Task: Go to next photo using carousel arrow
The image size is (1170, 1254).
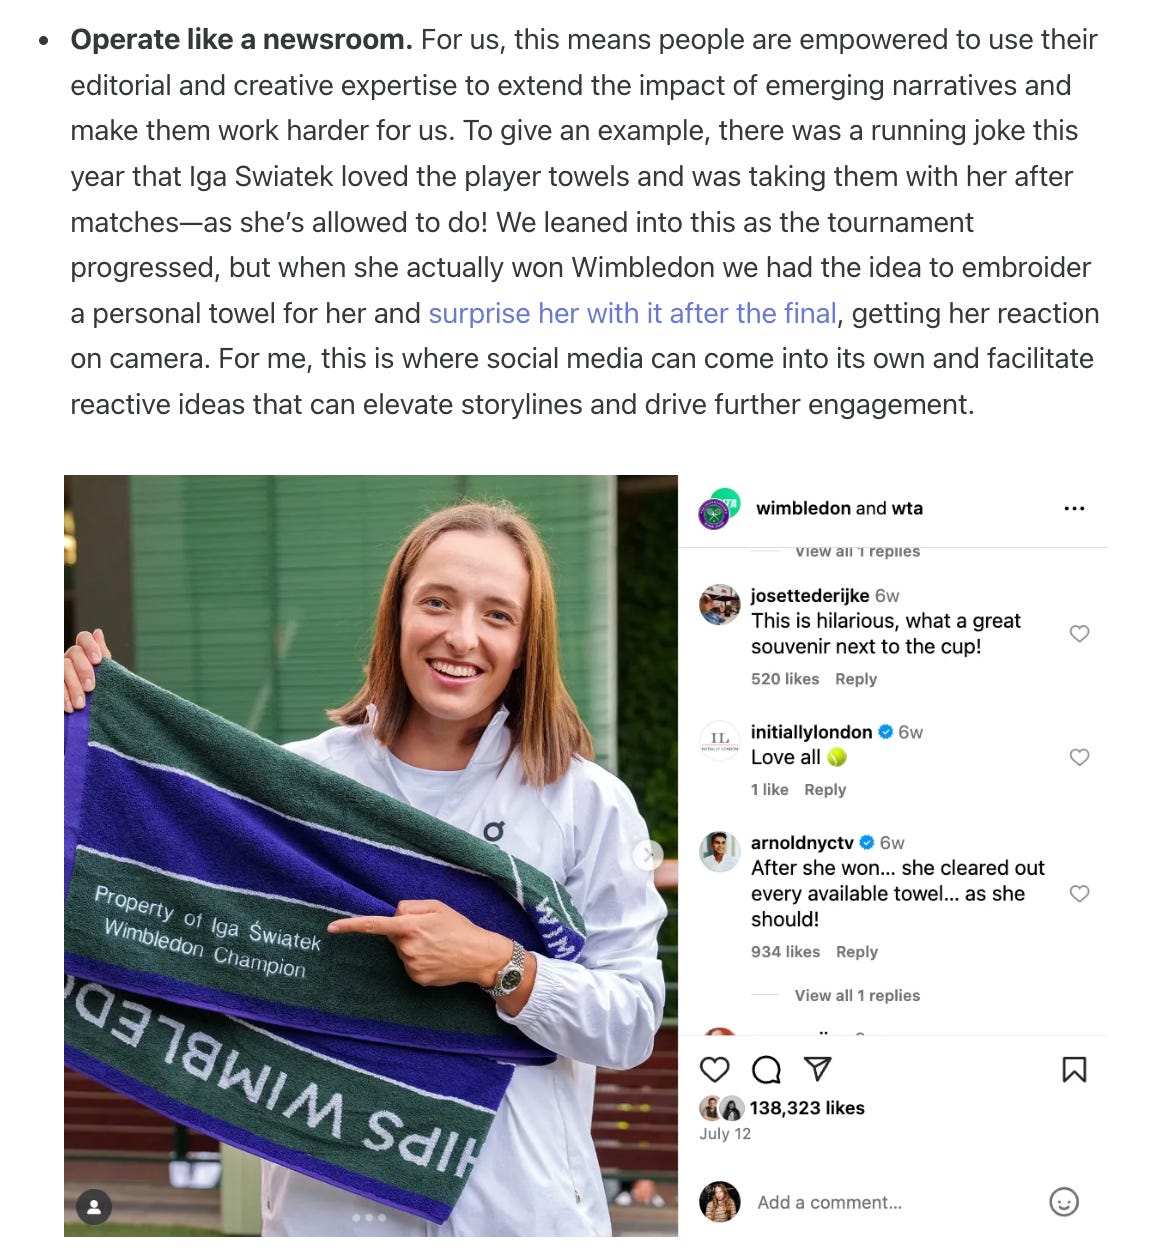Action: click(648, 854)
